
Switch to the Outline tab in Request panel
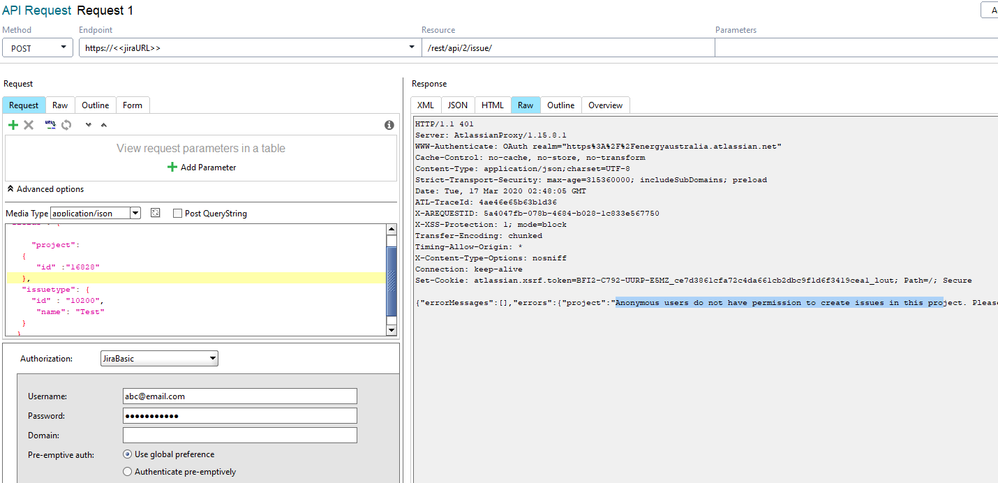click(95, 105)
